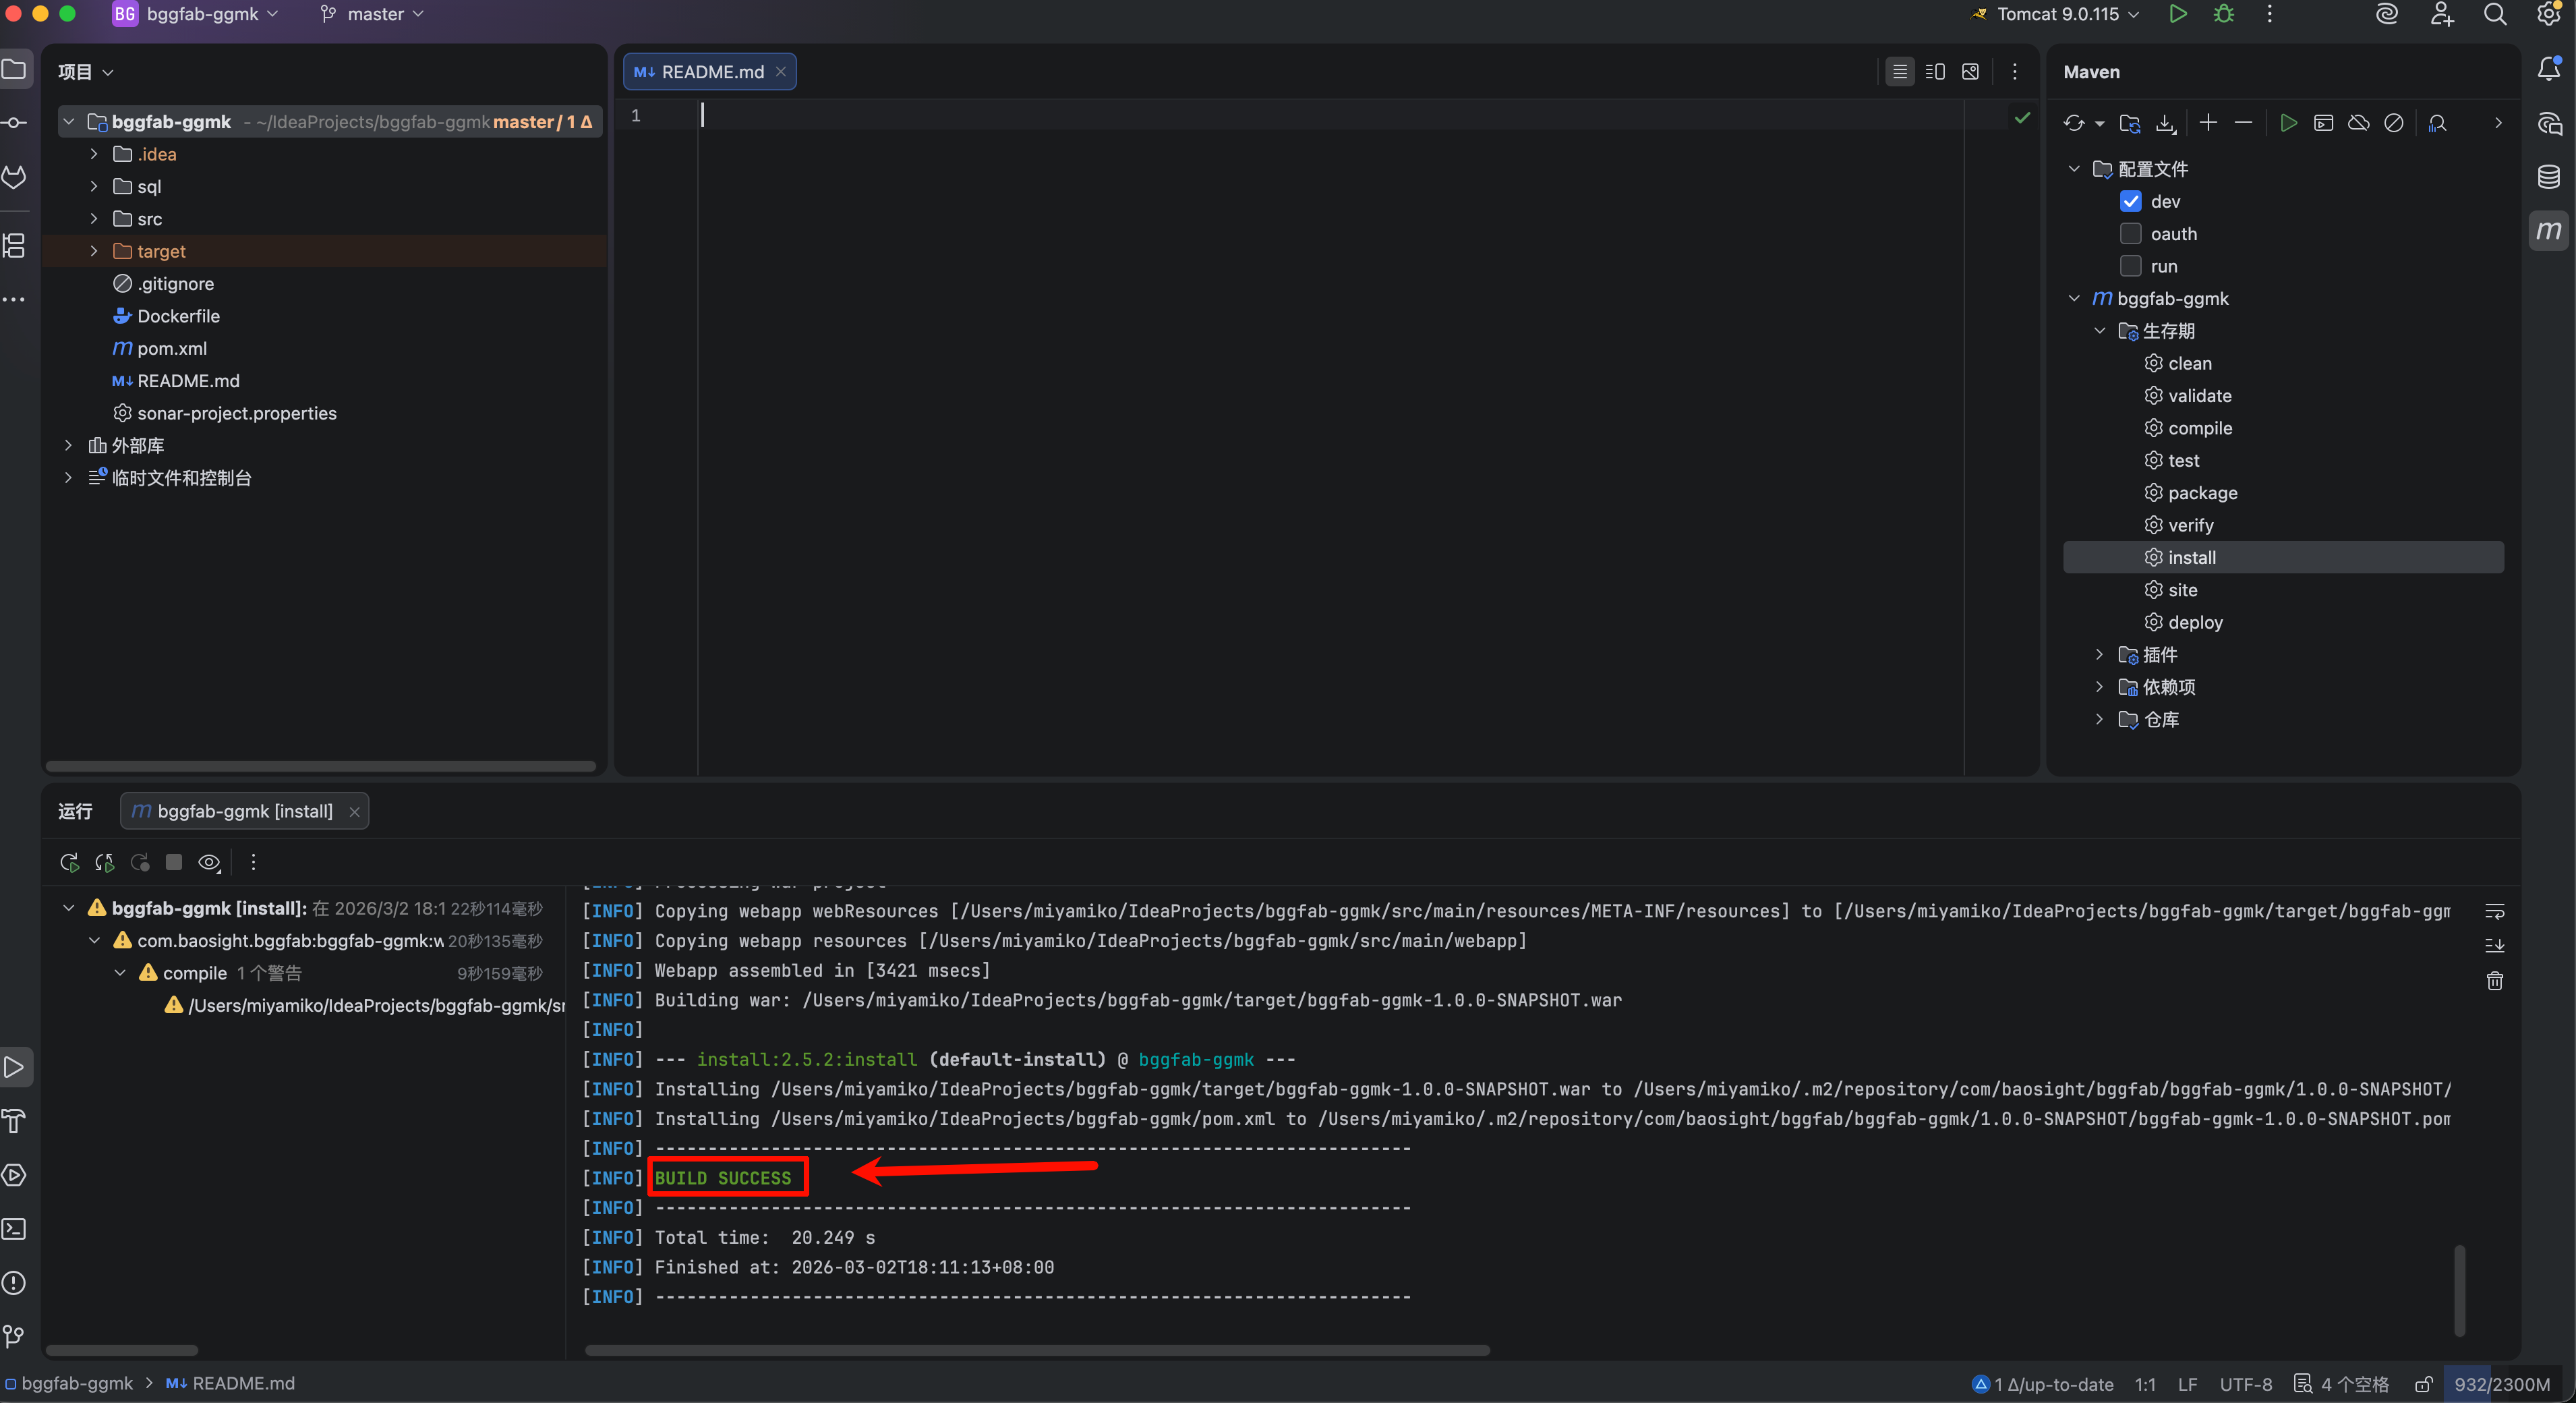
Task: Click the Maven reload projects icon
Action: 2073,123
